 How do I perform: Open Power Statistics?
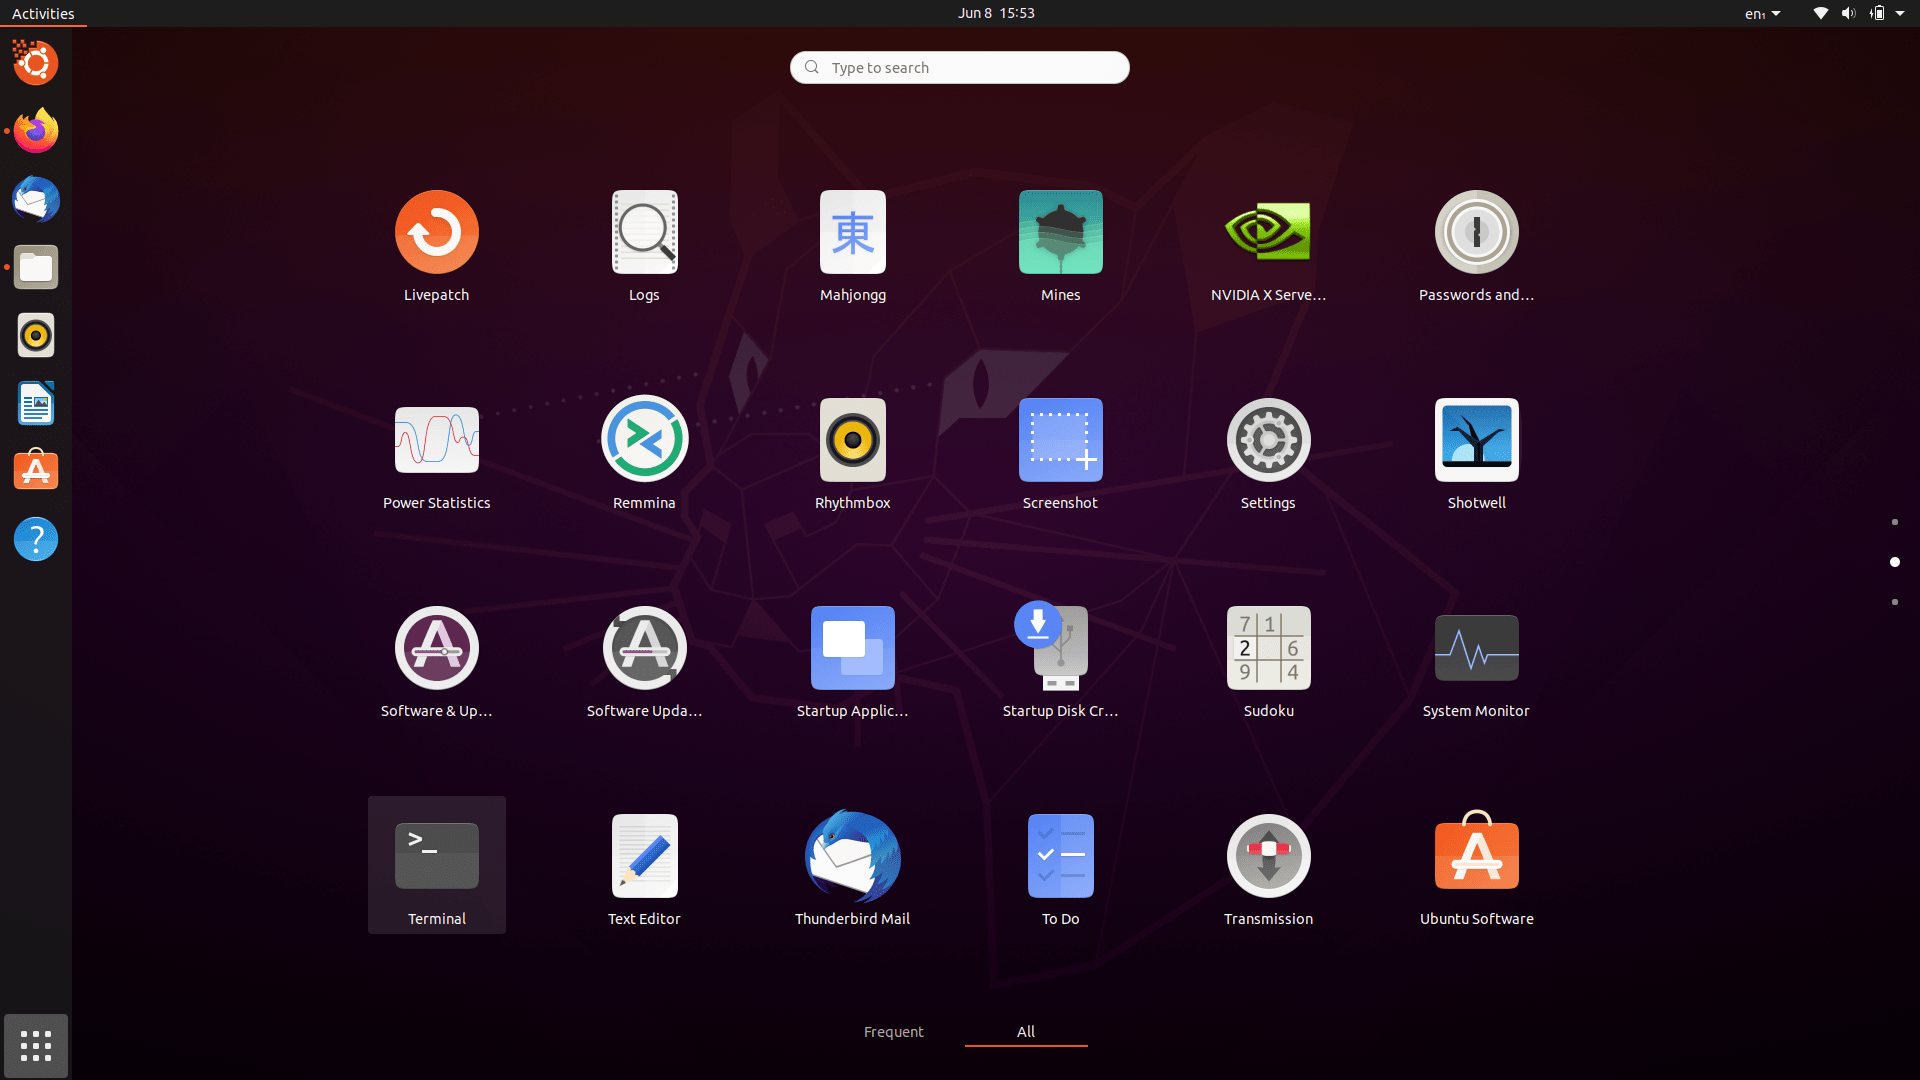point(436,455)
